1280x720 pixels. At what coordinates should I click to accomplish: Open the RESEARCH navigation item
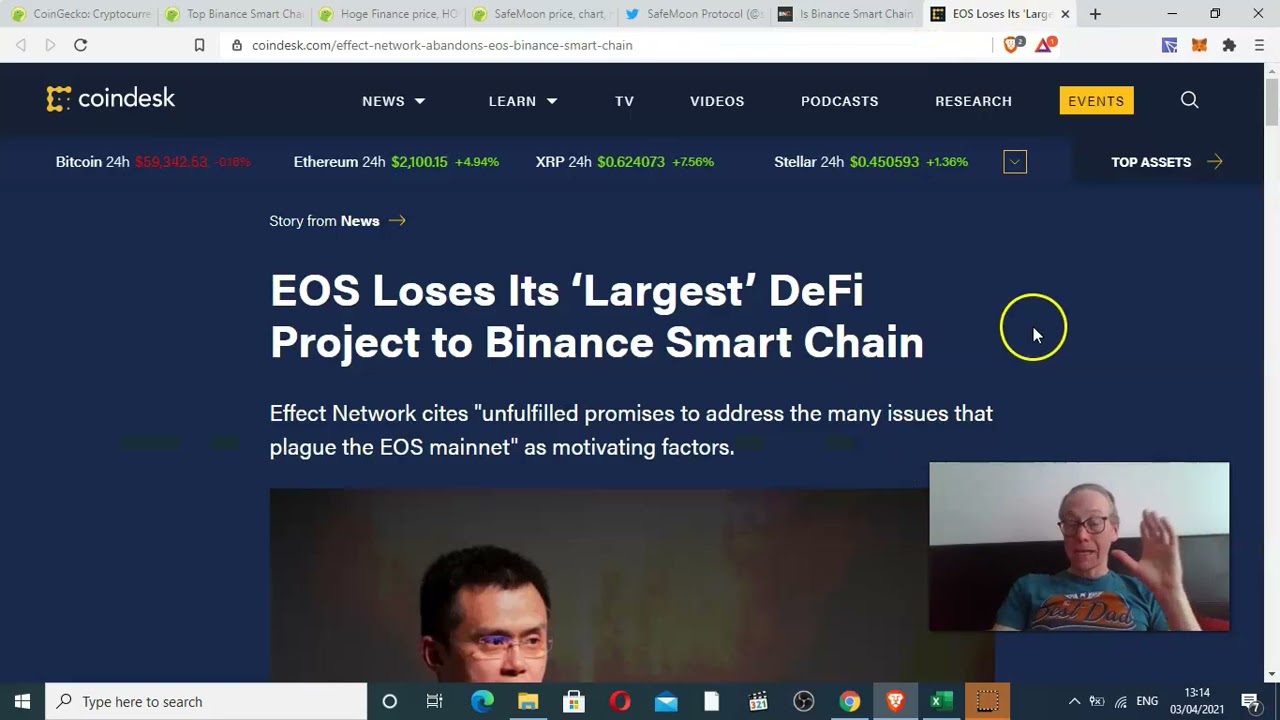tap(973, 101)
